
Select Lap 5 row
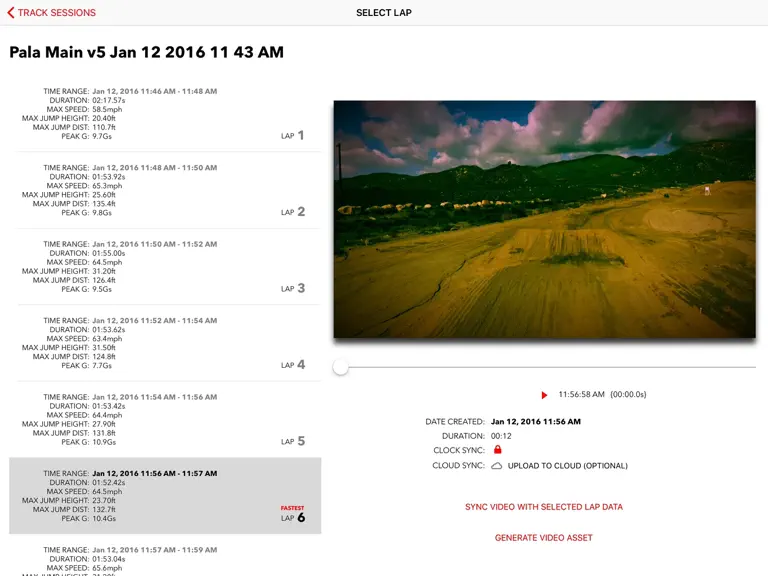point(165,419)
